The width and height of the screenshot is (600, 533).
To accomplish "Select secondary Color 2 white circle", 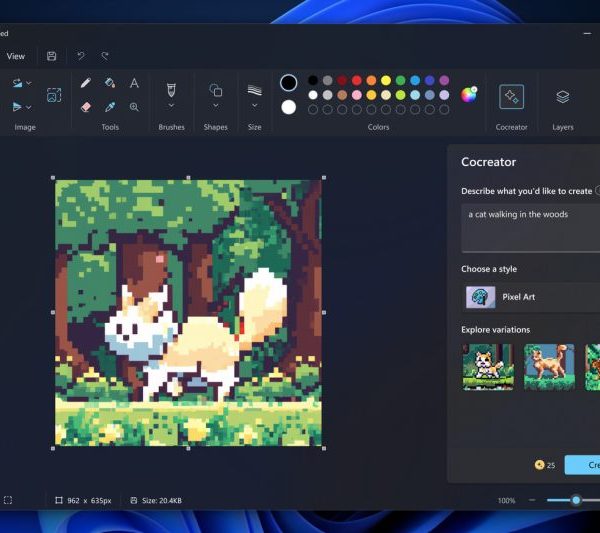I will point(289,107).
